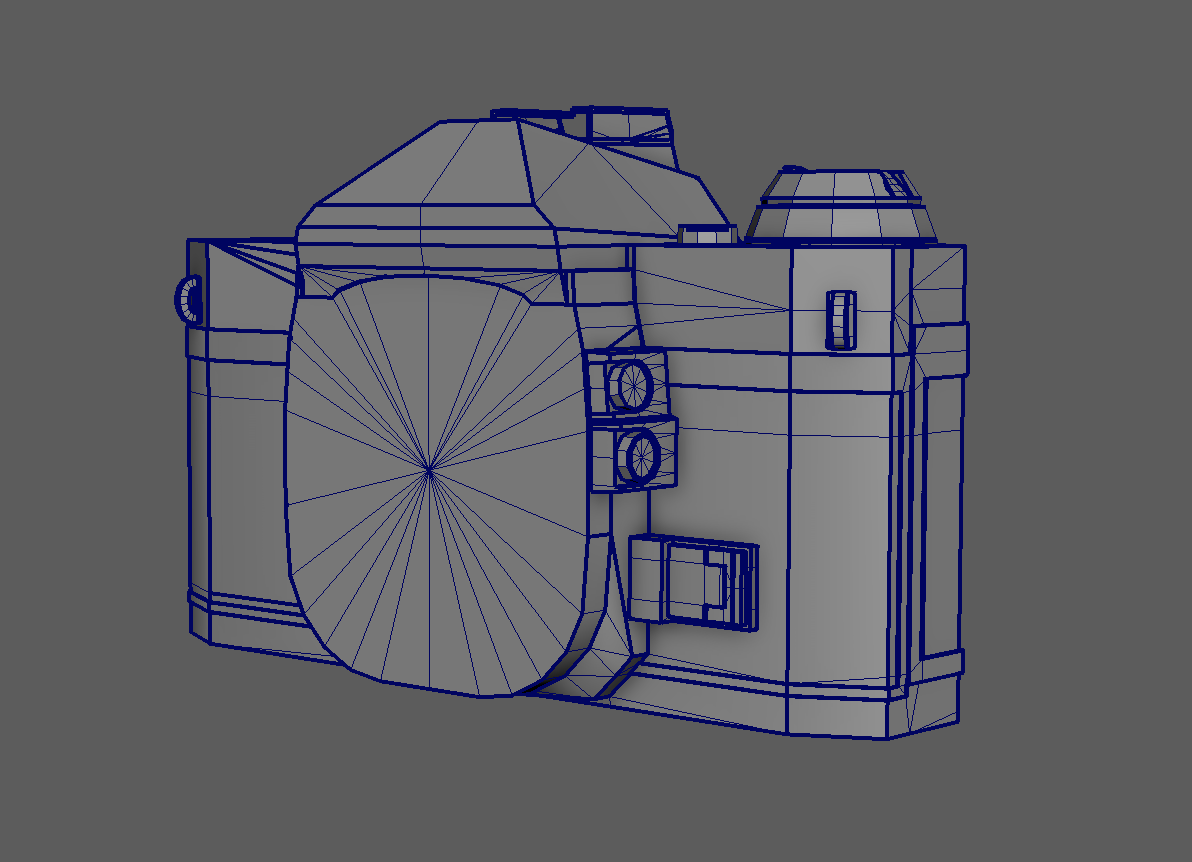Select the lower round button beside the lens
The image size is (1192, 862).
(639, 456)
